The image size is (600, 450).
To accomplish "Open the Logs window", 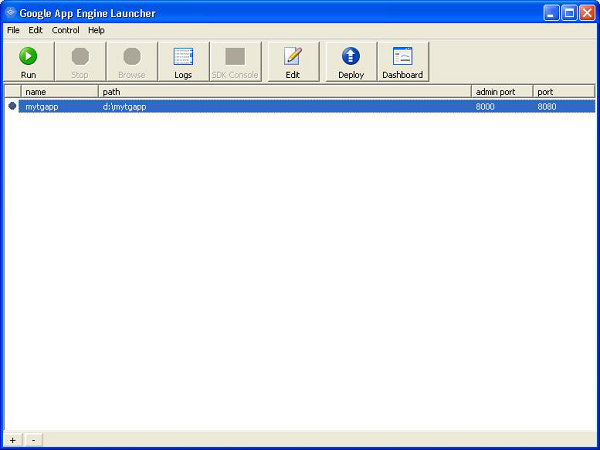I will coord(183,62).
